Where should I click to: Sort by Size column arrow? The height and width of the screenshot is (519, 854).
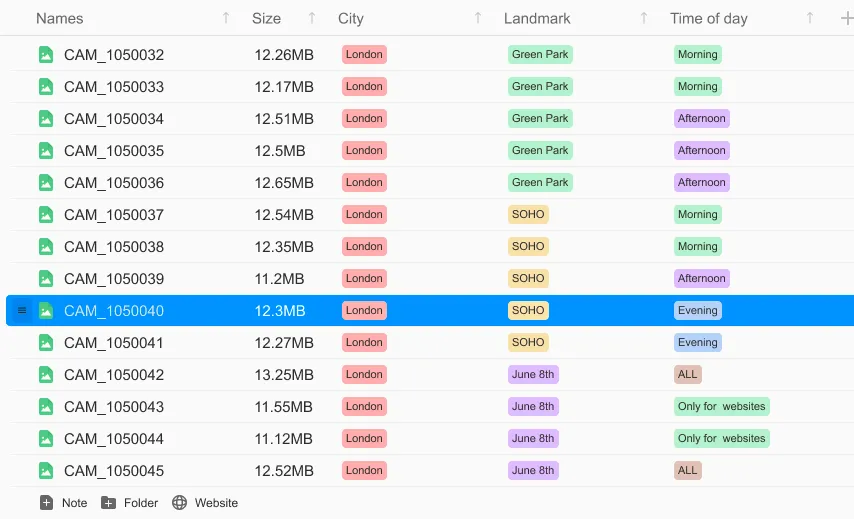click(312, 18)
